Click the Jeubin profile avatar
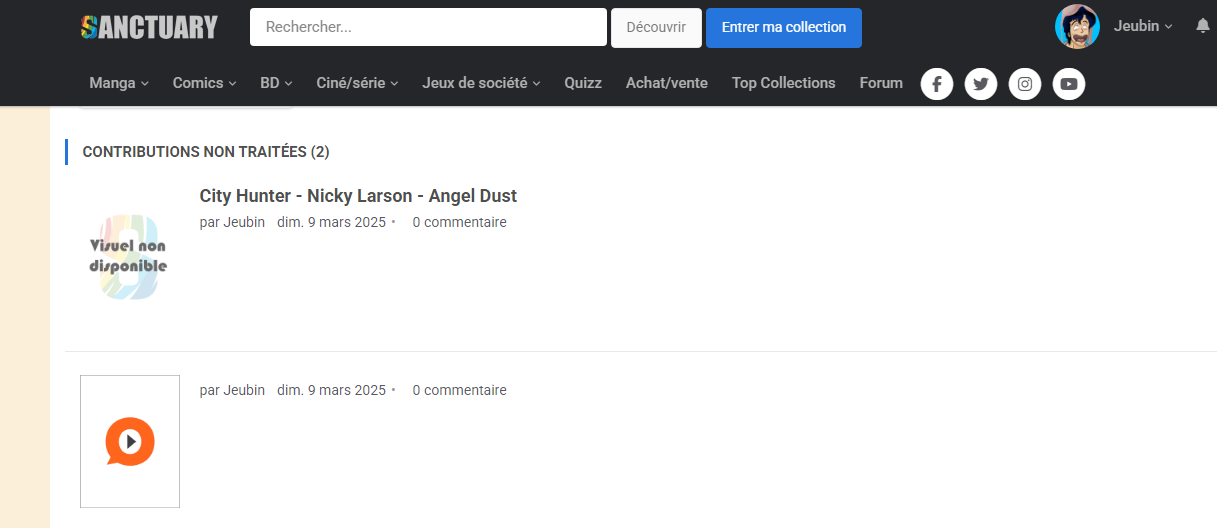 1077,26
